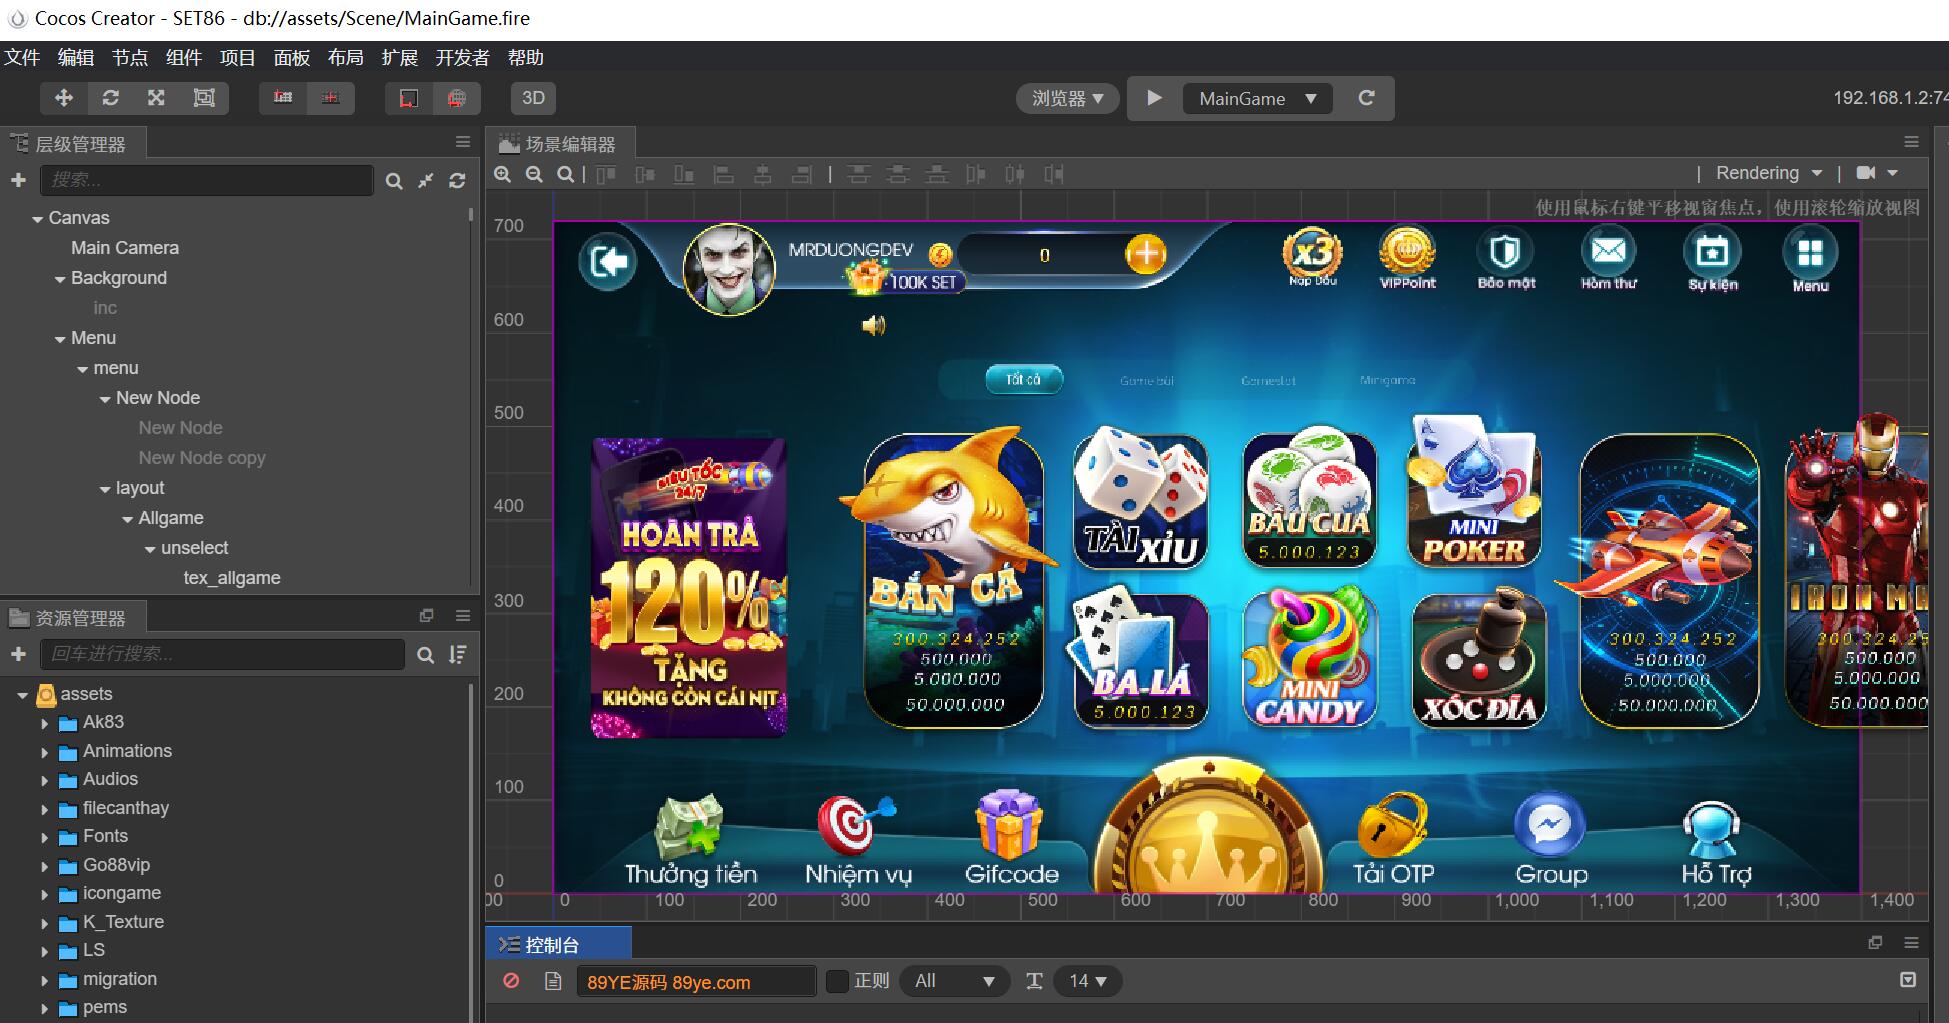The width and height of the screenshot is (1949, 1023).
Task: Collapse the Allgame node
Action: (127, 519)
